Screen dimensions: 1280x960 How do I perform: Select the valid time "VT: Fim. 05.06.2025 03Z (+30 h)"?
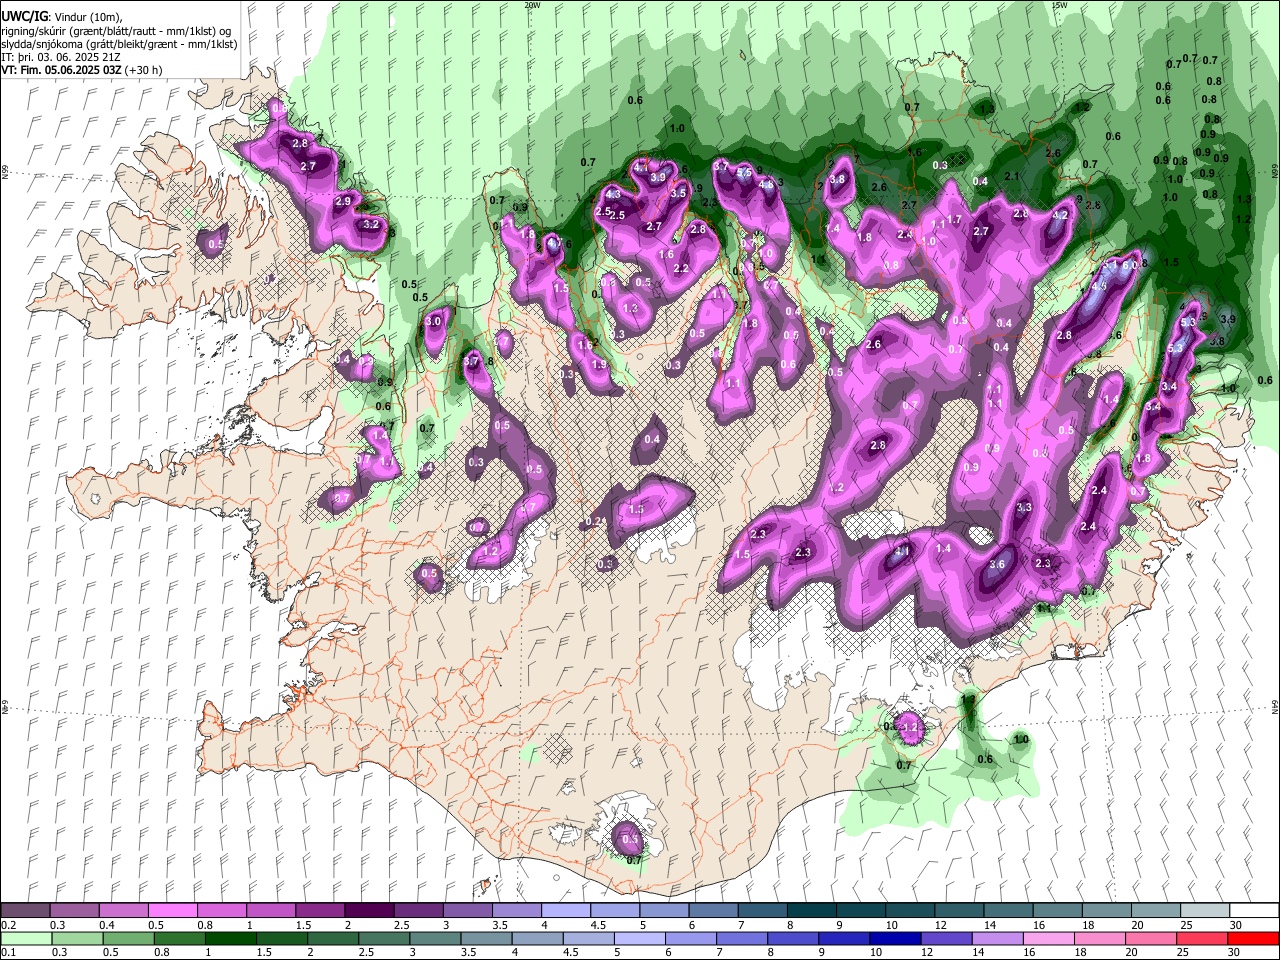(82, 70)
